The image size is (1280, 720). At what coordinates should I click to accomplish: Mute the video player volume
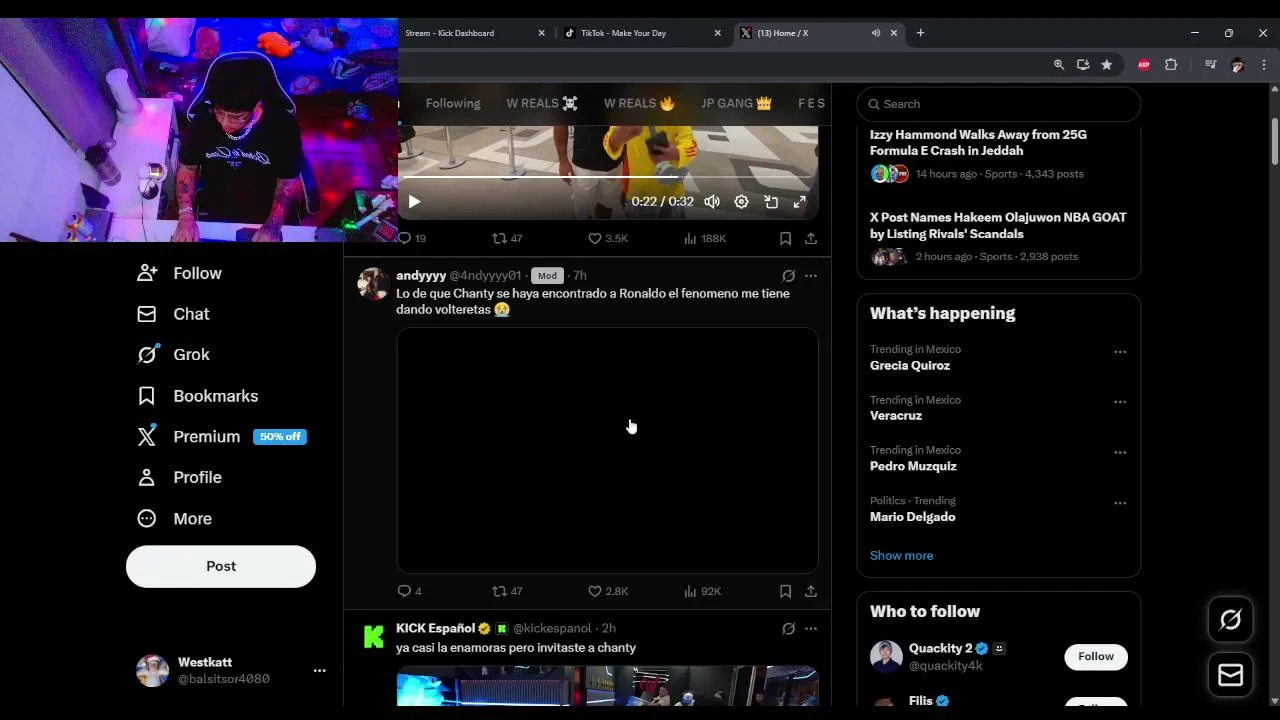712,202
